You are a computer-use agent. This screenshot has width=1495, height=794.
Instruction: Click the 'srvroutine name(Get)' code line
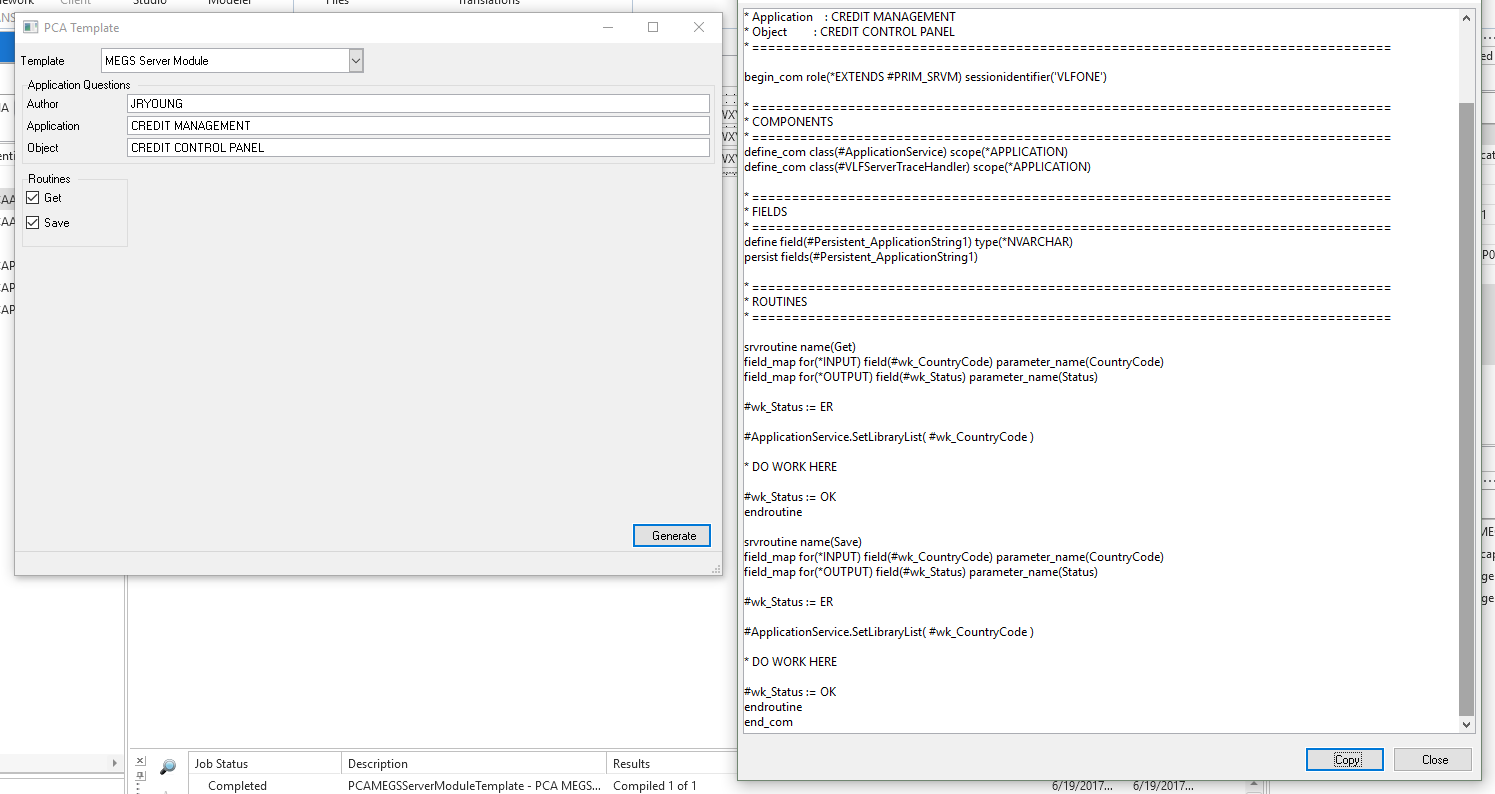(799, 347)
